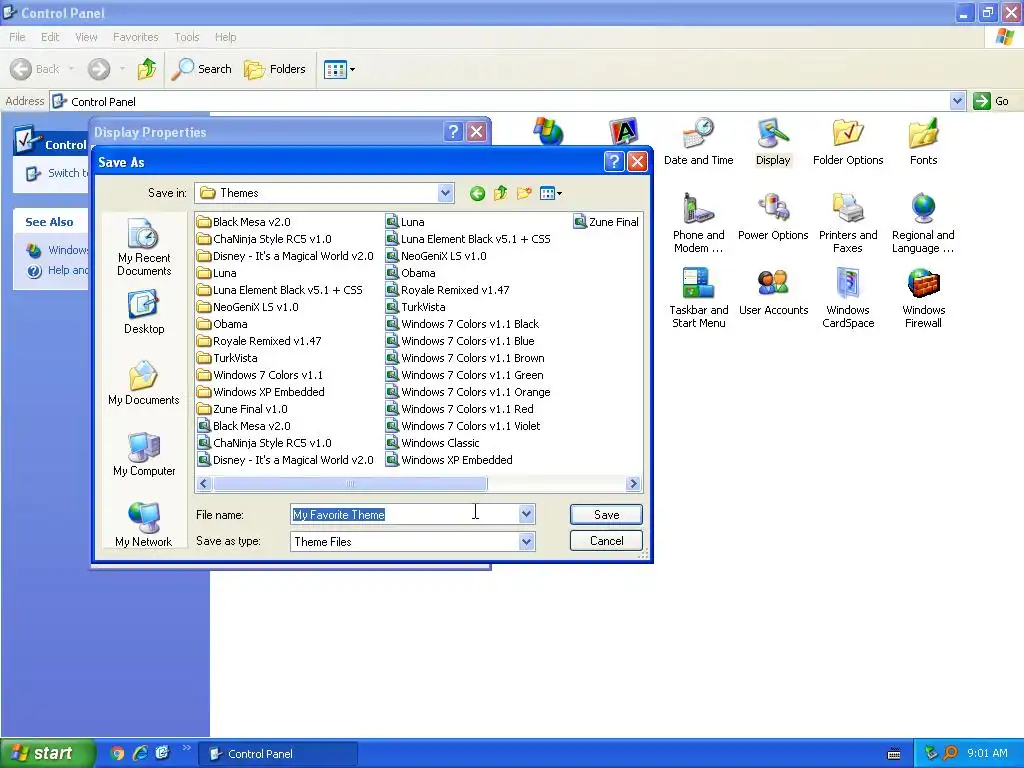
Task: Select My Computer in Save As sidebar
Action: [x=144, y=455]
